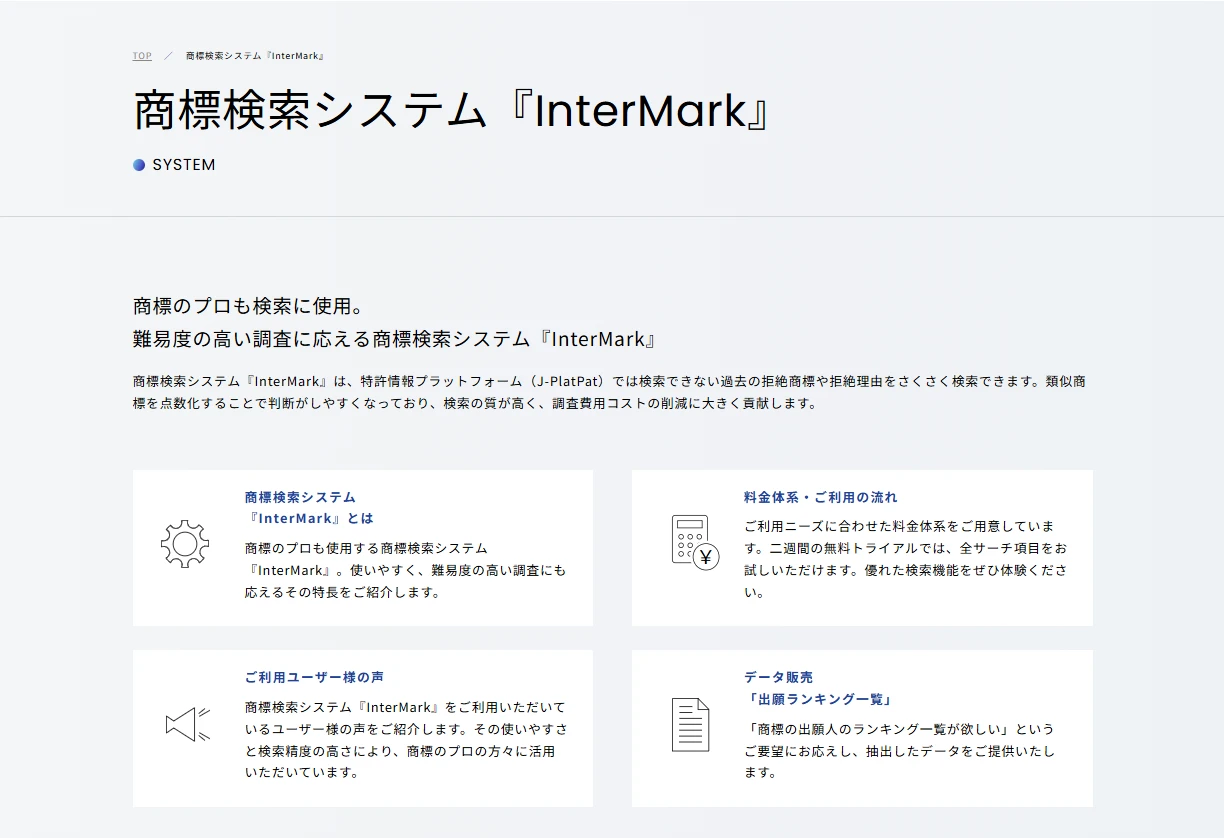Click the ranking data card description text
The width and height of the screenshot is (1224, 838).
[900, 750]
